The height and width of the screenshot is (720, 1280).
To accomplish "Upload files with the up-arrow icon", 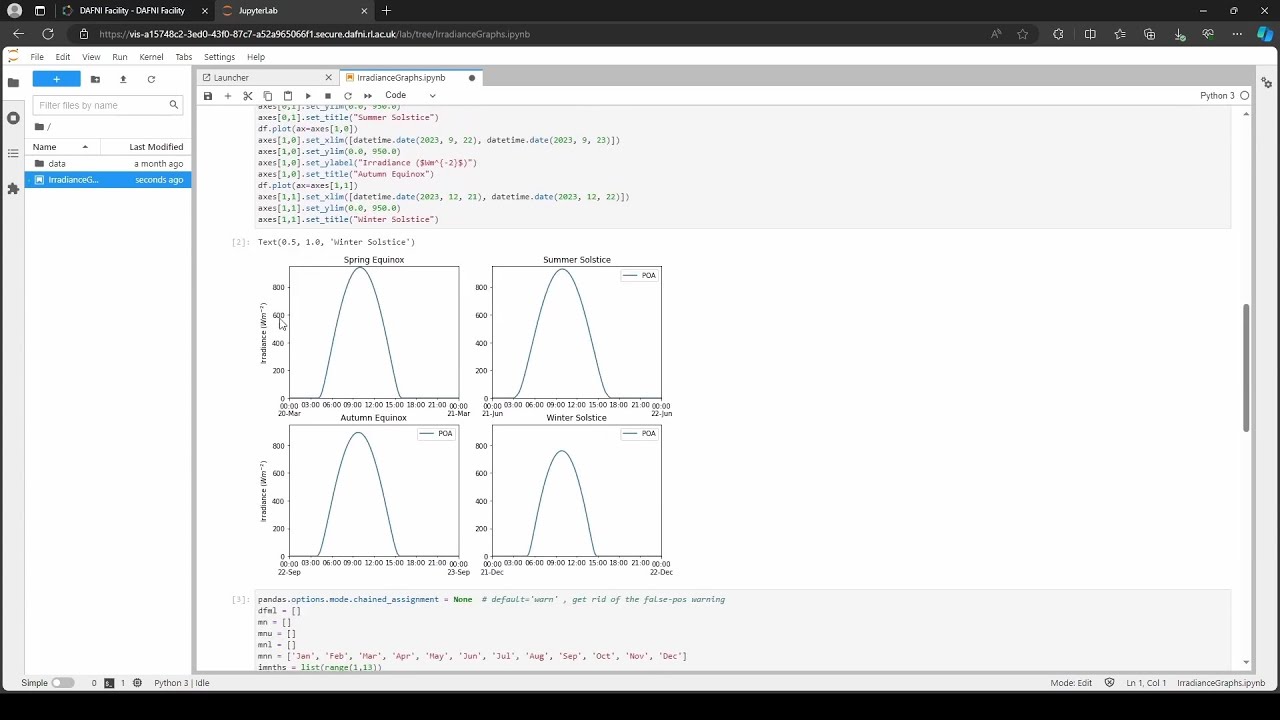I will (x=123, y=79).
